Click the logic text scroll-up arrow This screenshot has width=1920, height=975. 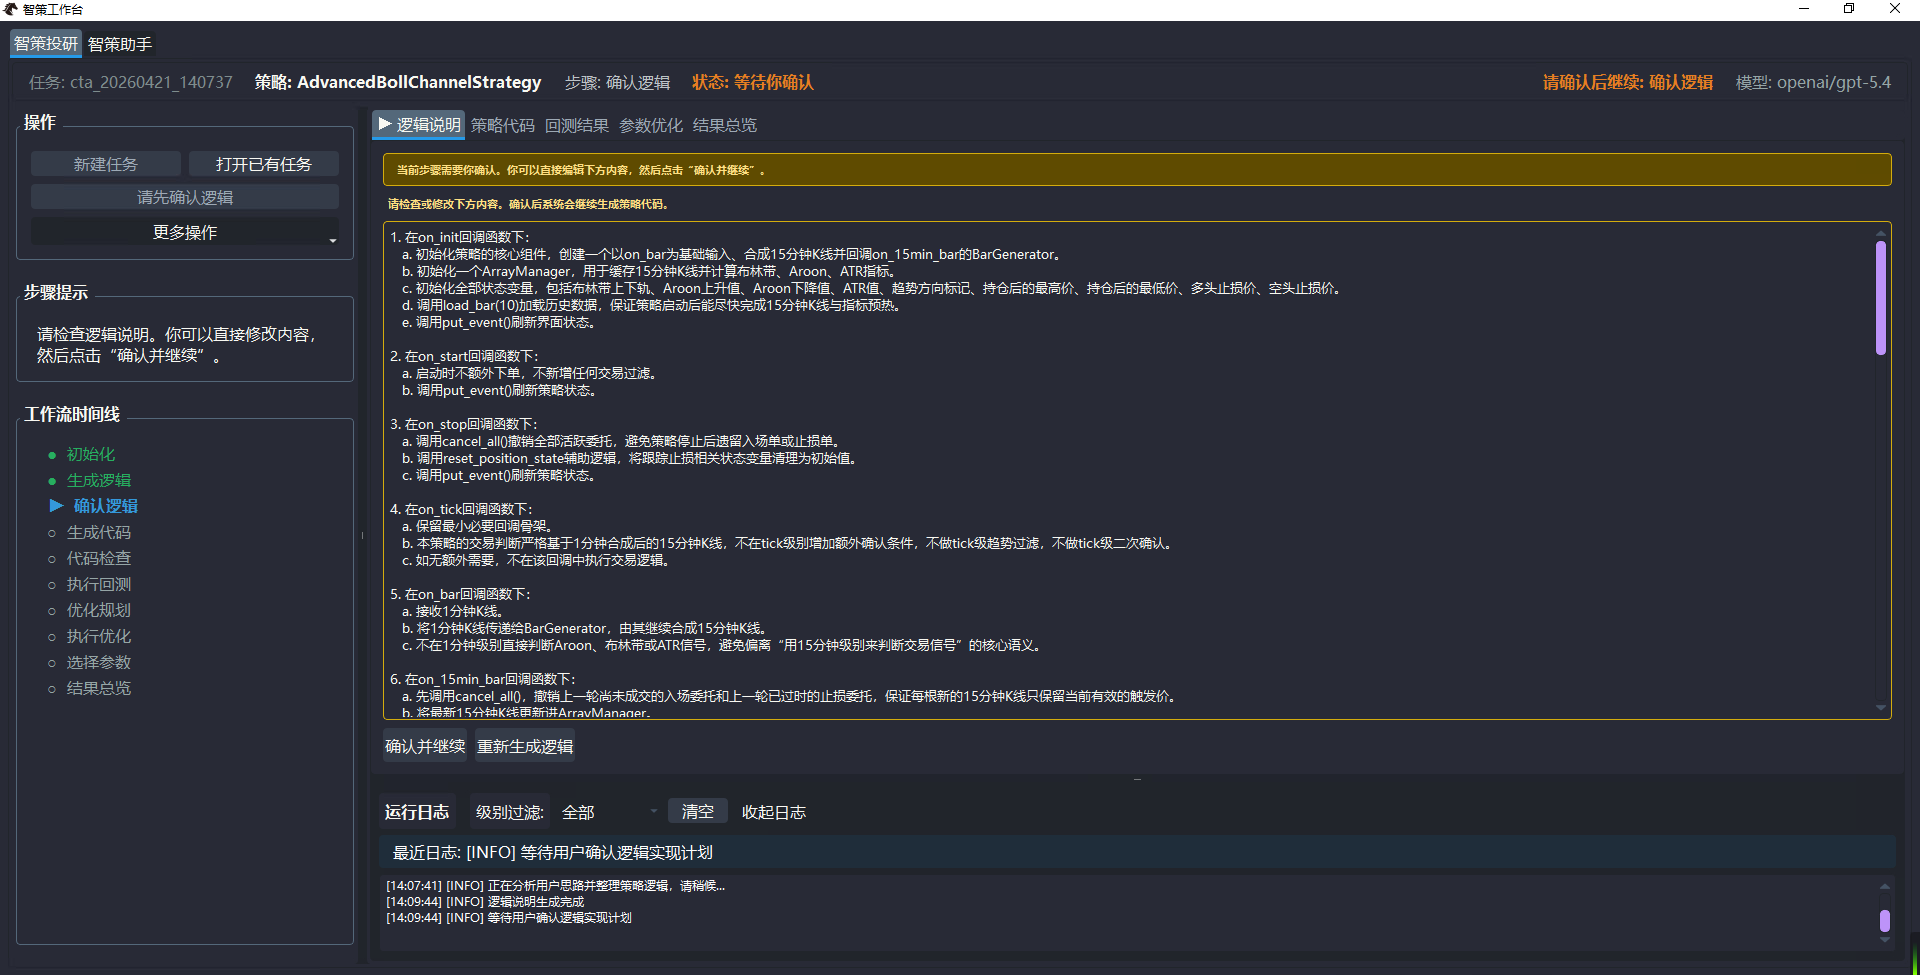coord(1881,232)
